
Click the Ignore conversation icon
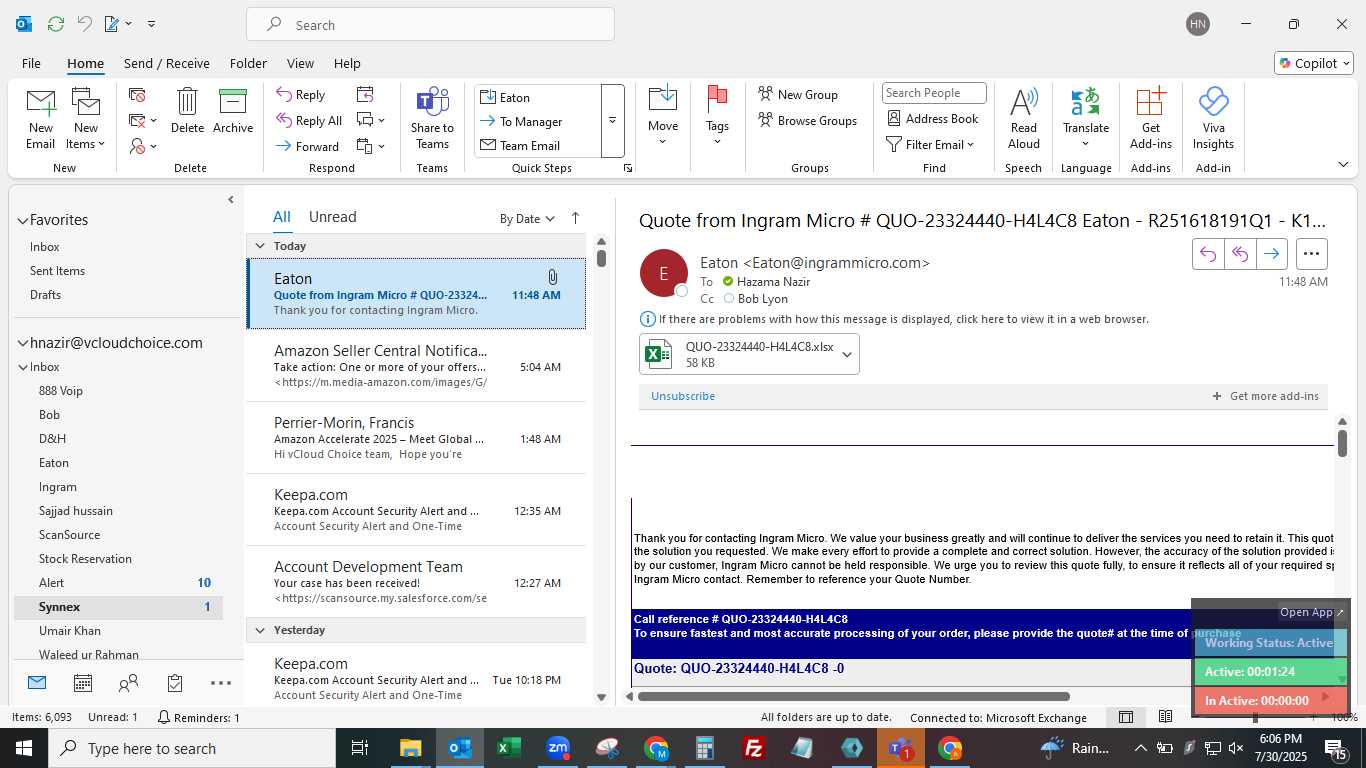coord(138,95)
